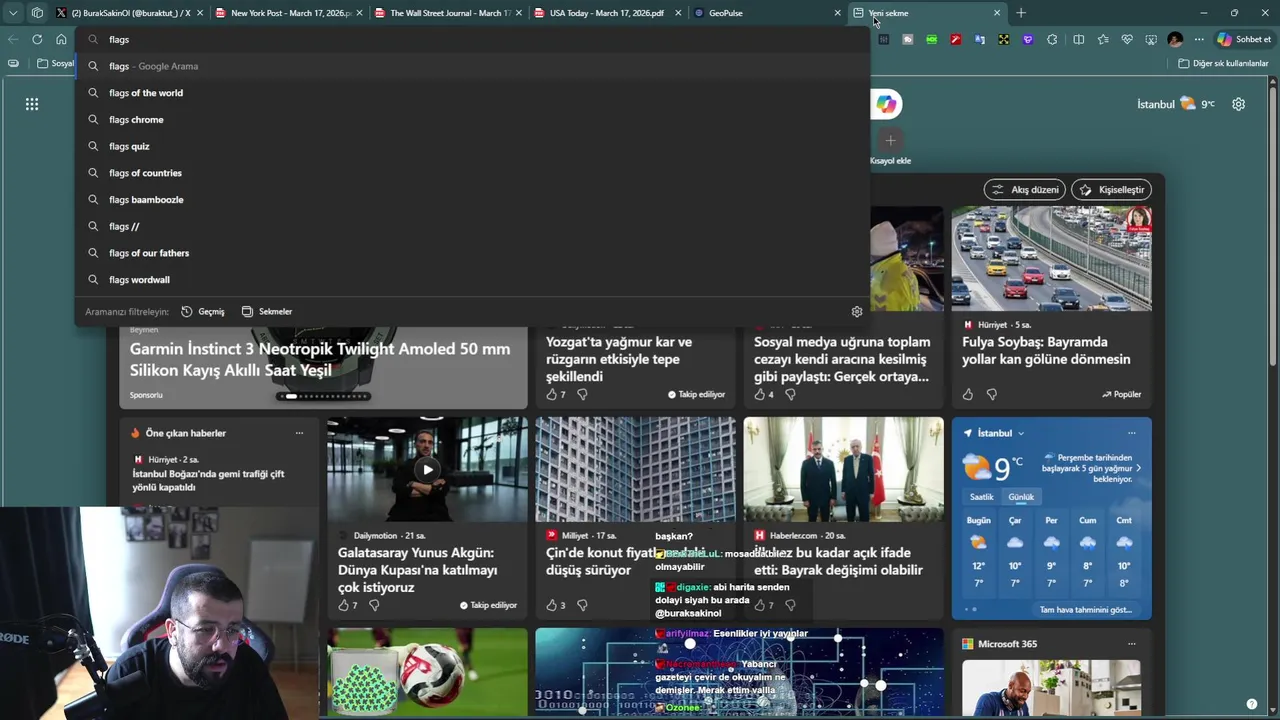Switch weather to Saatlik hourly view
Image resolution: width=1280 pixels, height=720 pixels.
tap(982, 497)
